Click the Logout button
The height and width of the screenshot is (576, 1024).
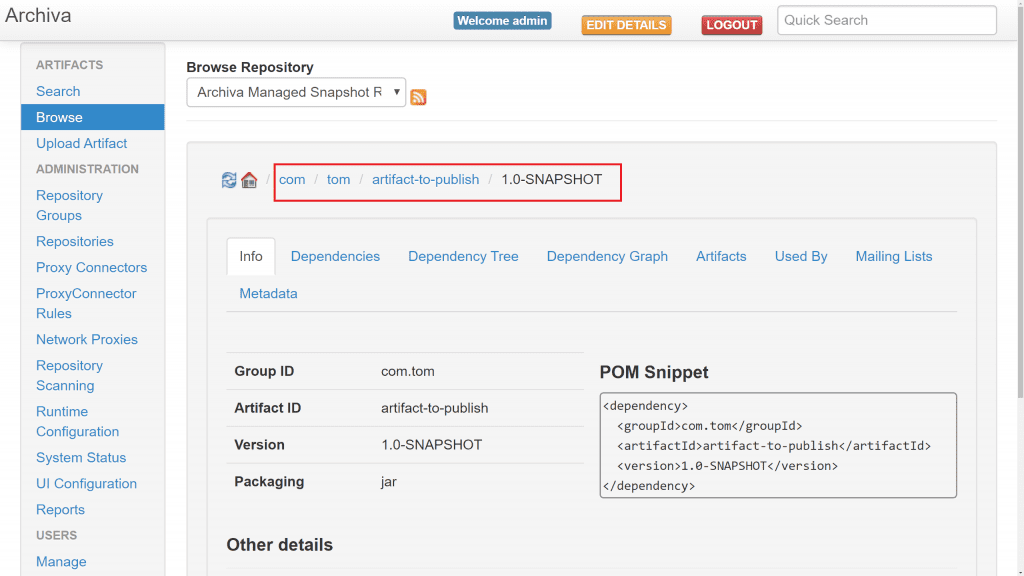(732, 25)
